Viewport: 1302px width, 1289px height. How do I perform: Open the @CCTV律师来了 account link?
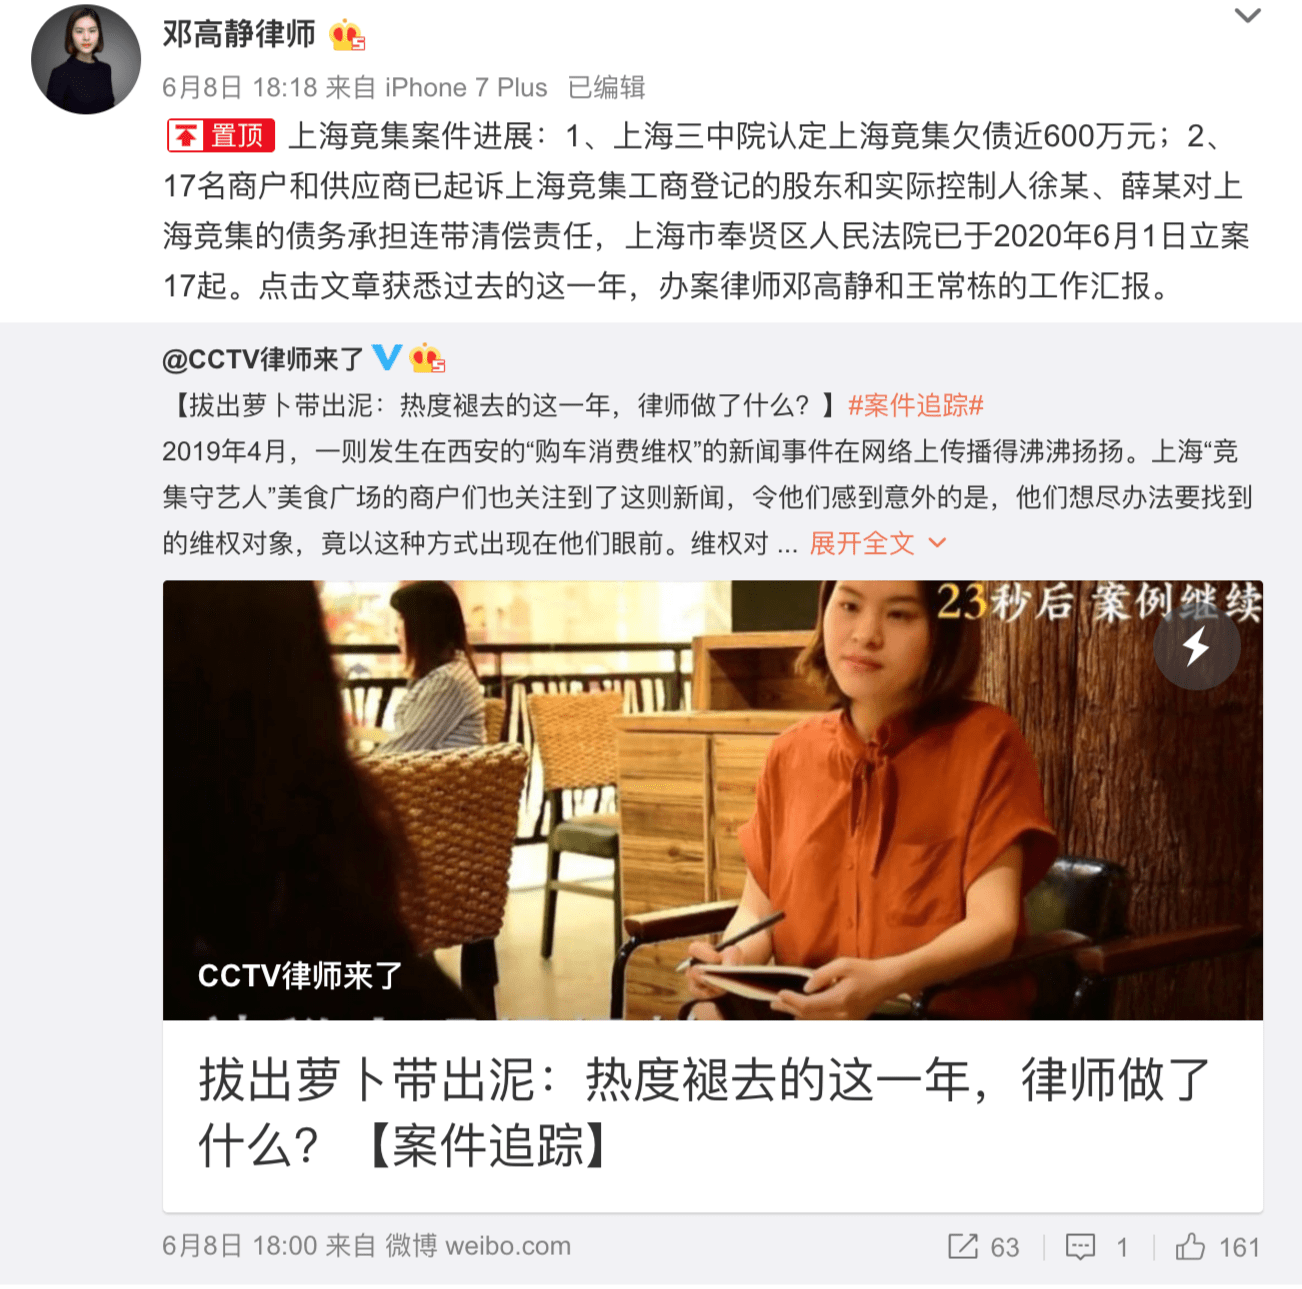pyautogui.click(x=263, y=358)
